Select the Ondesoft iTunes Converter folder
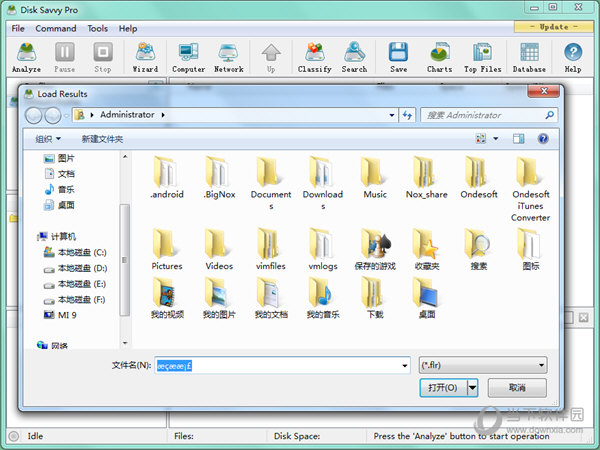600x450 pixels. [530, 189]
